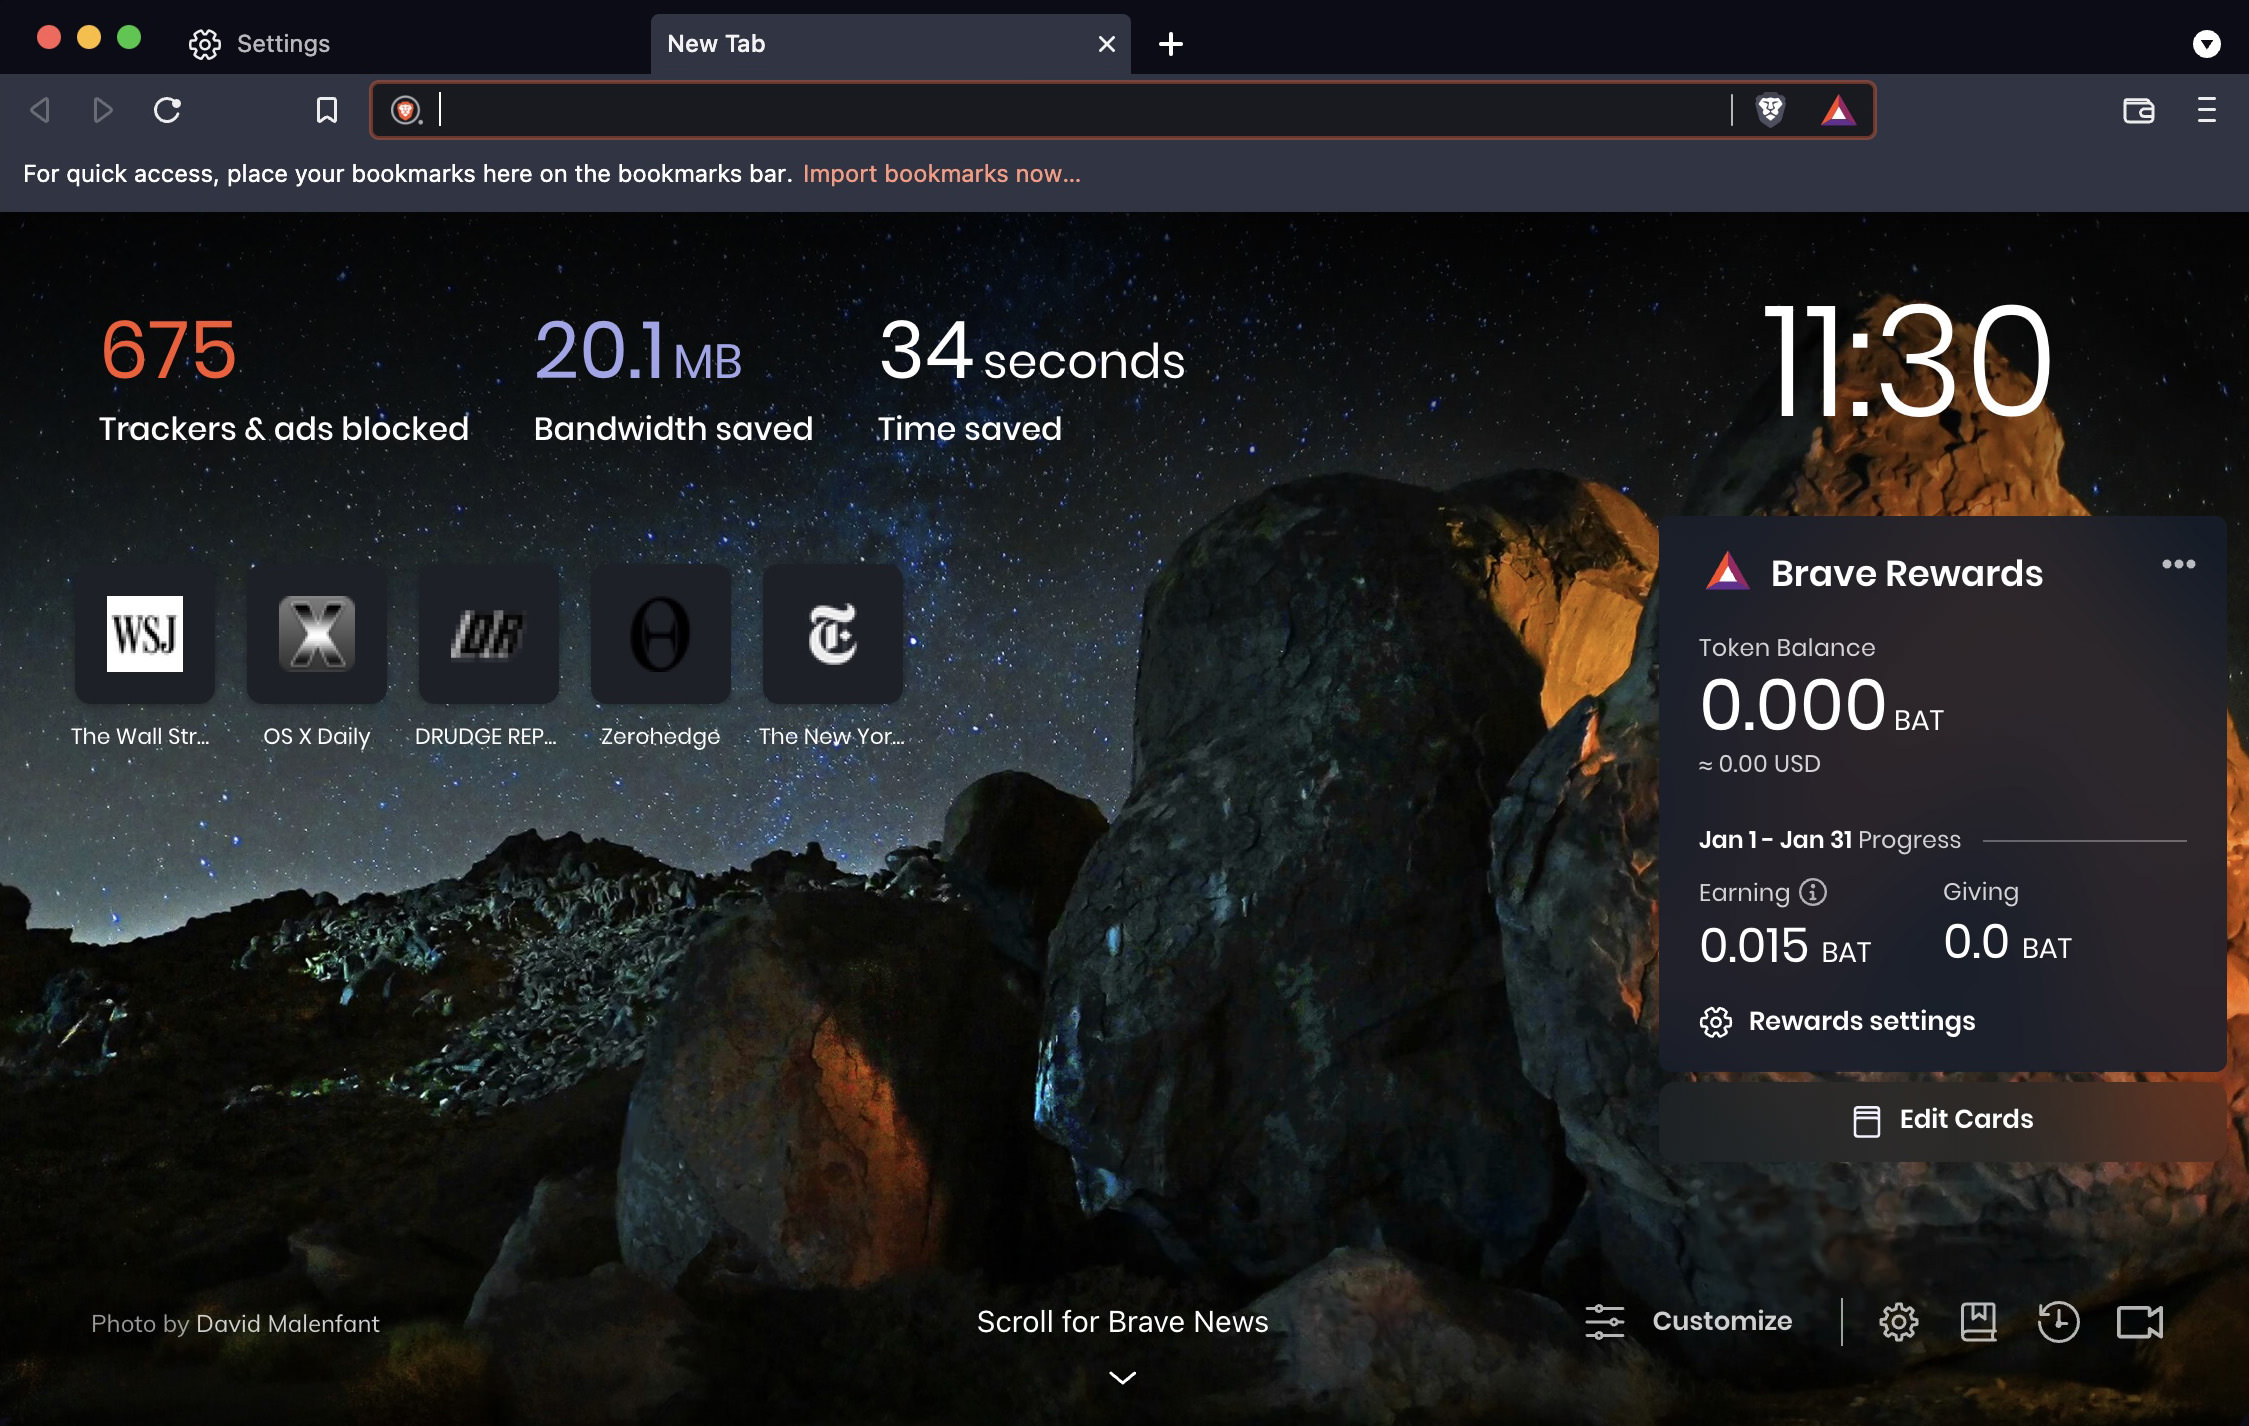
Task: Start Brave Talk video camera icon
Action: (x=2139, y=1321)
